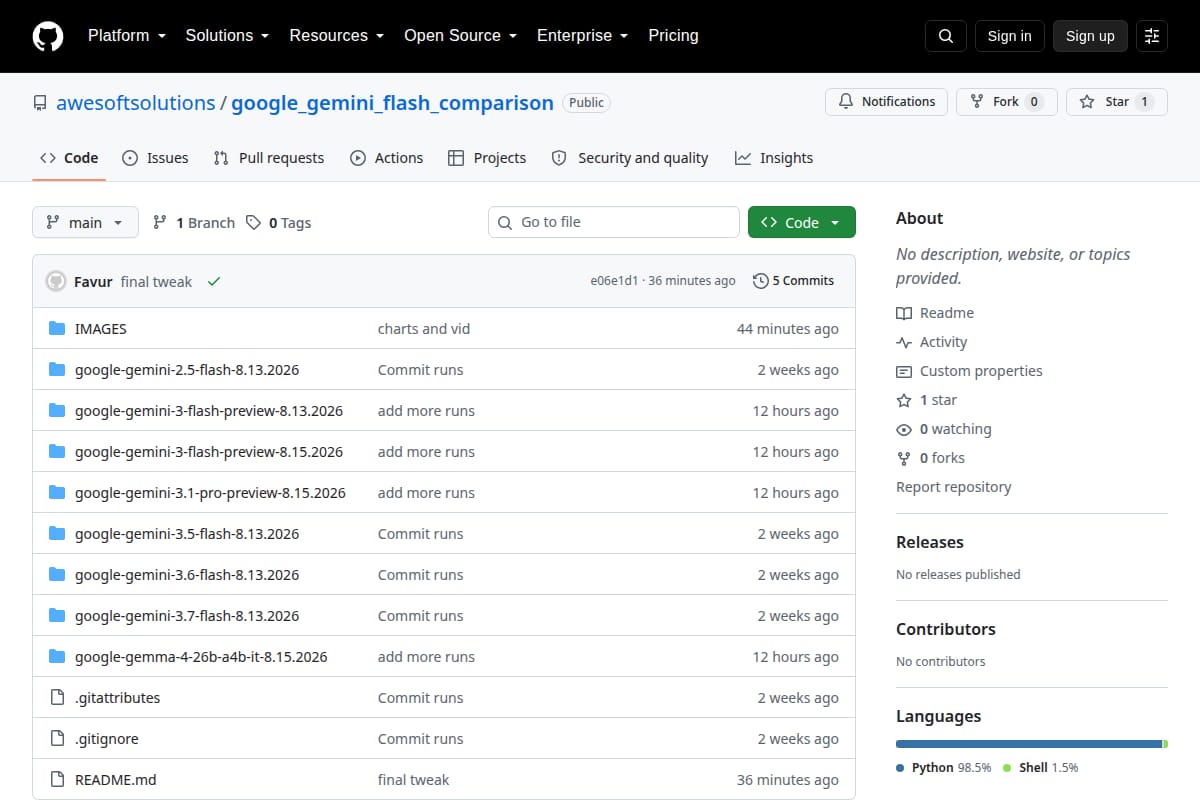The height and width of the screenshot is (800, 1200).
Task: Click the commit status checkmark icon
Action: coord(213,282)
